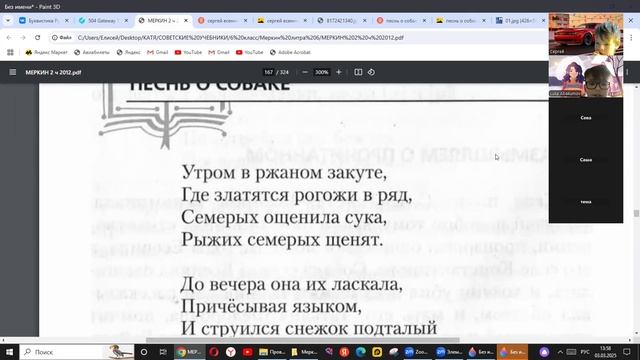Open File Explorer Пров... taskbar button
This screenshot has width=640, height=360.
[272, 352]
